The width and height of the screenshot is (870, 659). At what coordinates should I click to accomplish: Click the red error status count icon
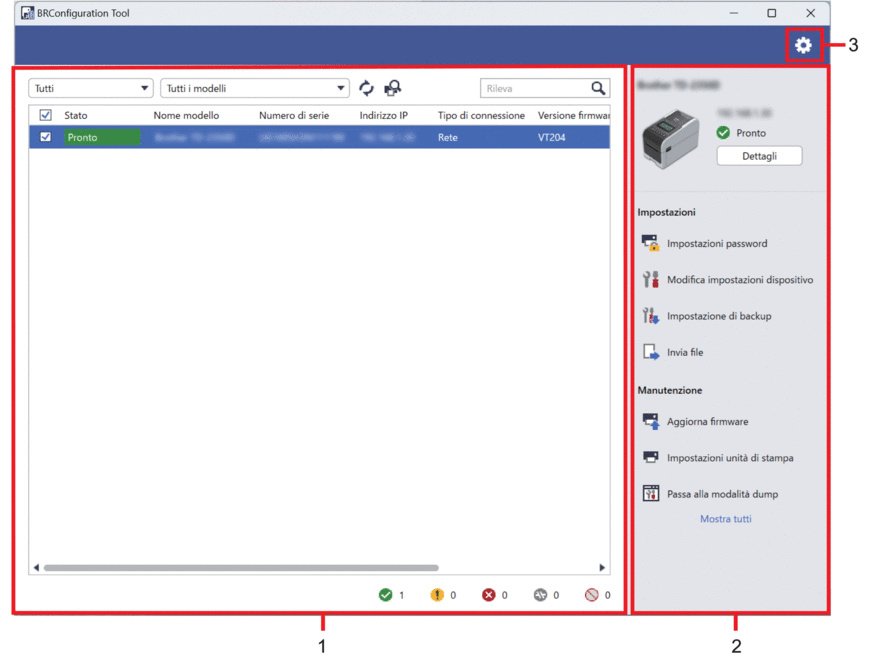pyautogui.click(x=488, y=595)
